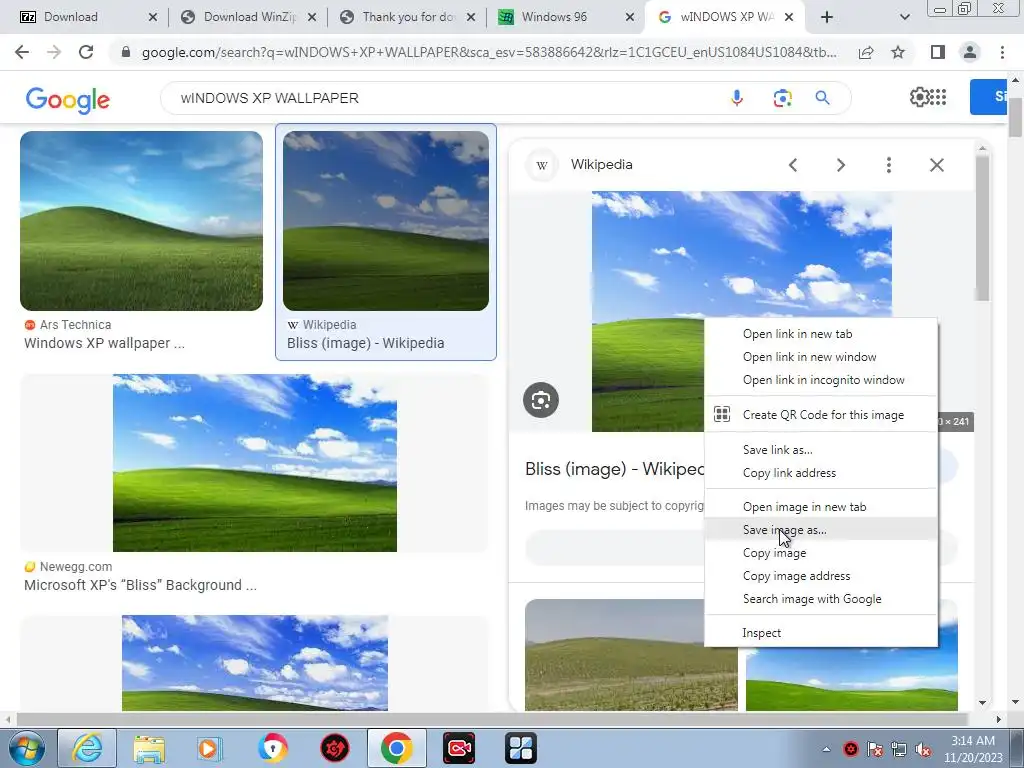Image resolution: width=1024 pixels, height=768 pixels.
Task: Close the Windows 96 tab
Action: pyautogui.click(x=630, y=18)
